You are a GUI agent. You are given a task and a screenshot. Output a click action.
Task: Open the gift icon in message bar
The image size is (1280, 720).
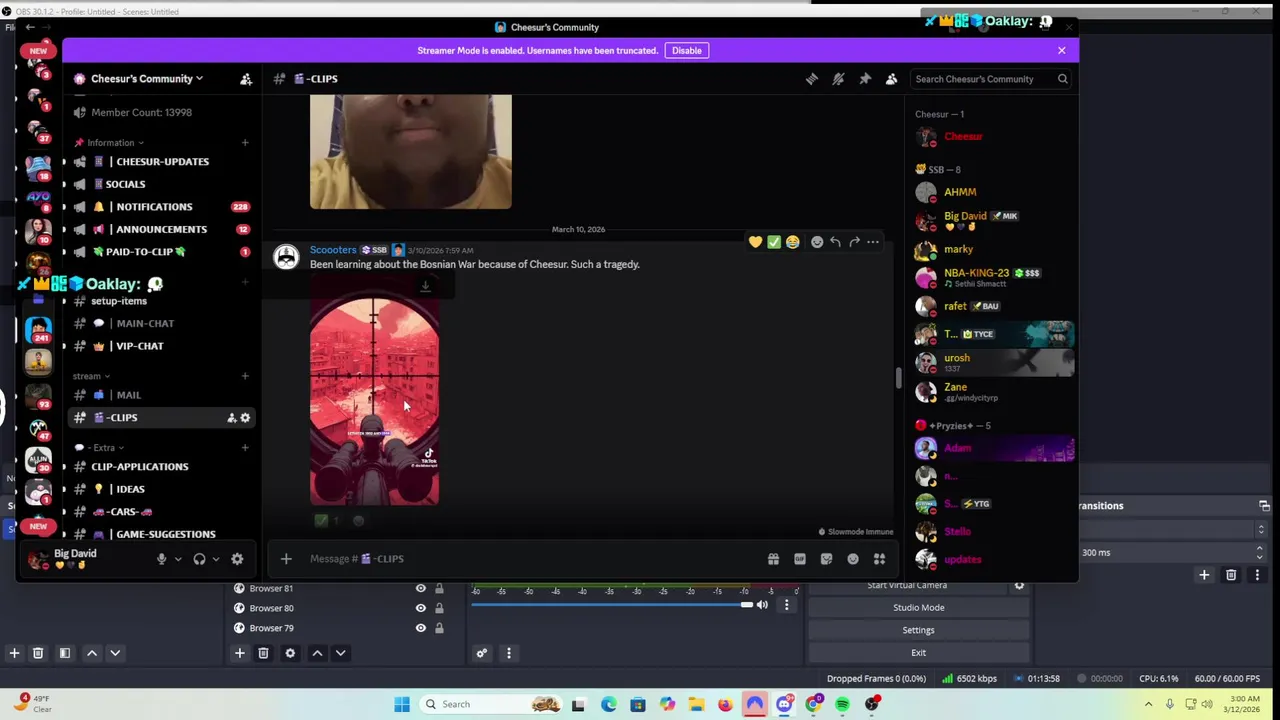pyautogui.click(x=773, y=559)
